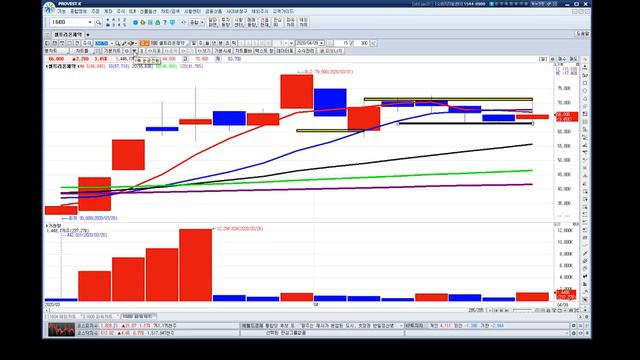The width and height of the screenshot is (640, 360).
Task: Click the 차트툴 button
Action: 82,51
